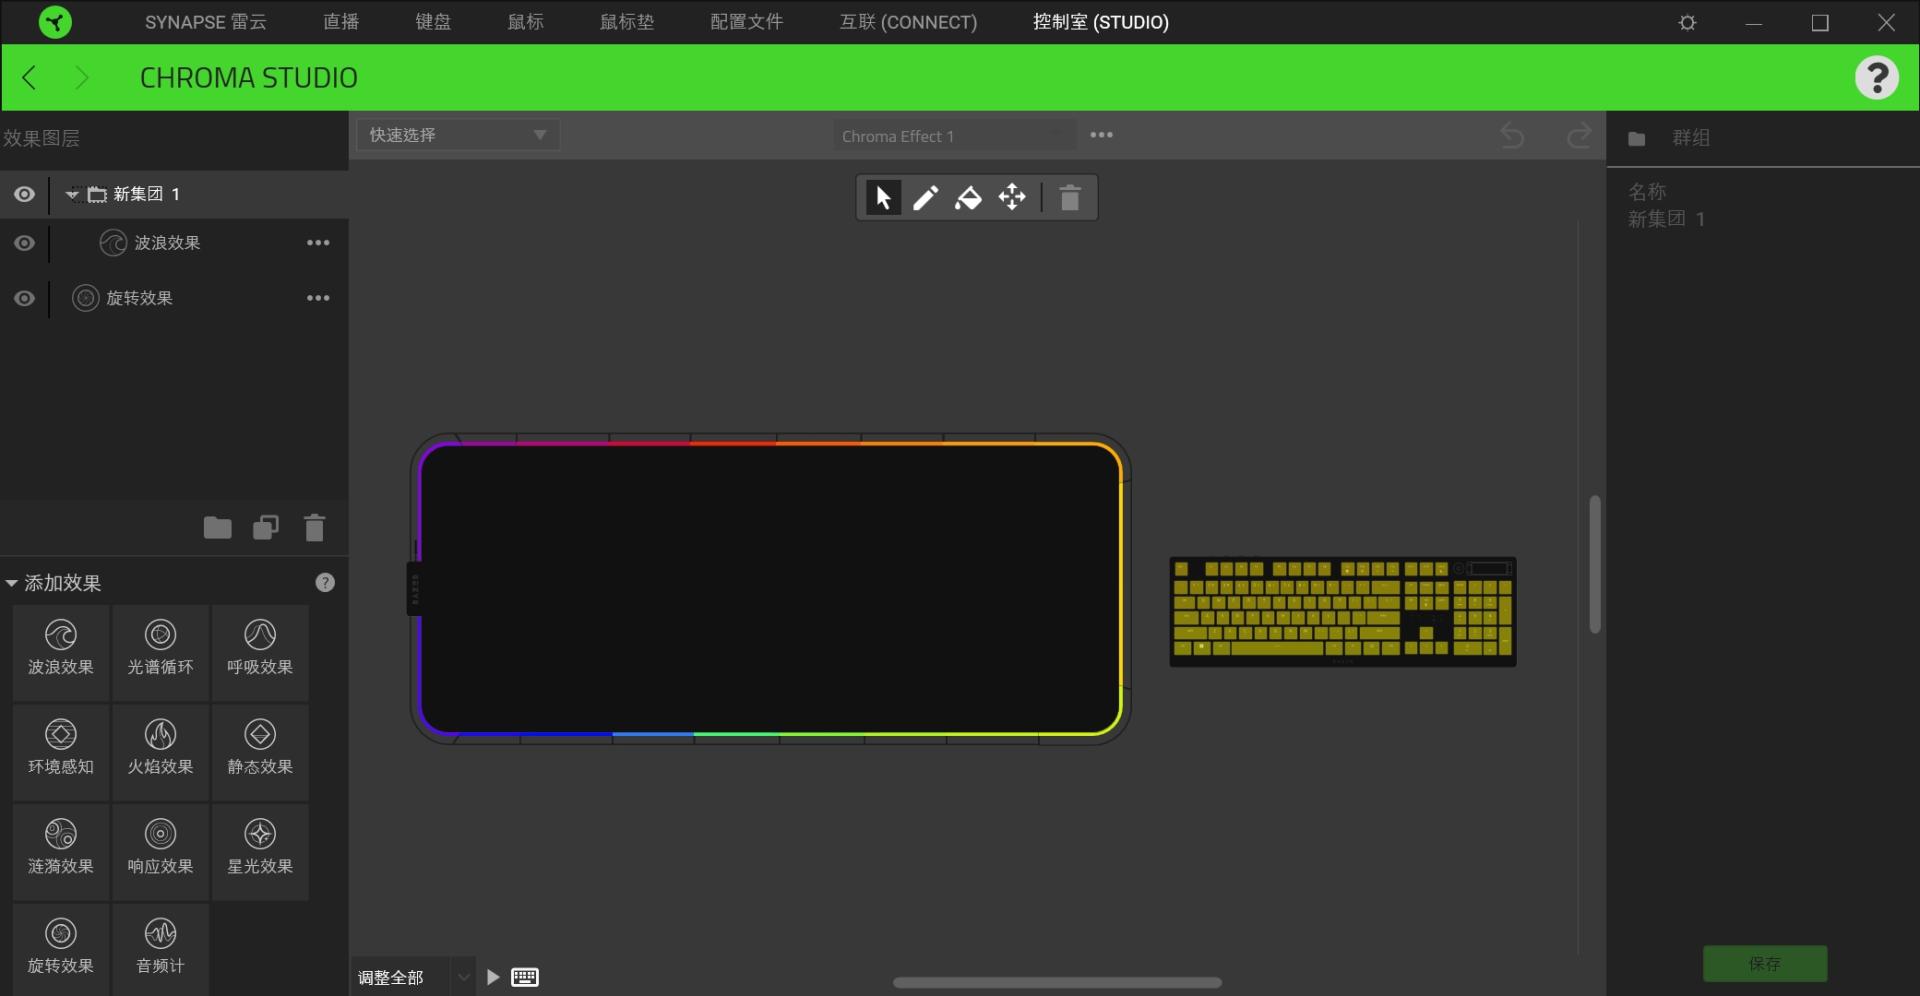Open the settings gear icon
The image size is (1920, 996).
click(x=1687, y=22)
